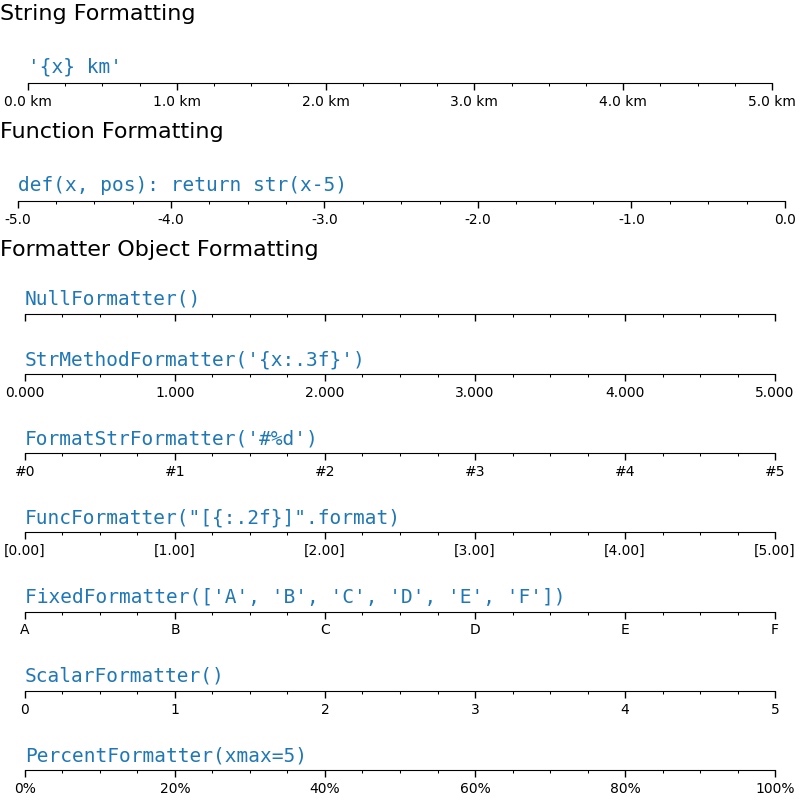Click the ScalarFormatter() label
Screen dimensions: 800x800
click(x=123, y=676)
